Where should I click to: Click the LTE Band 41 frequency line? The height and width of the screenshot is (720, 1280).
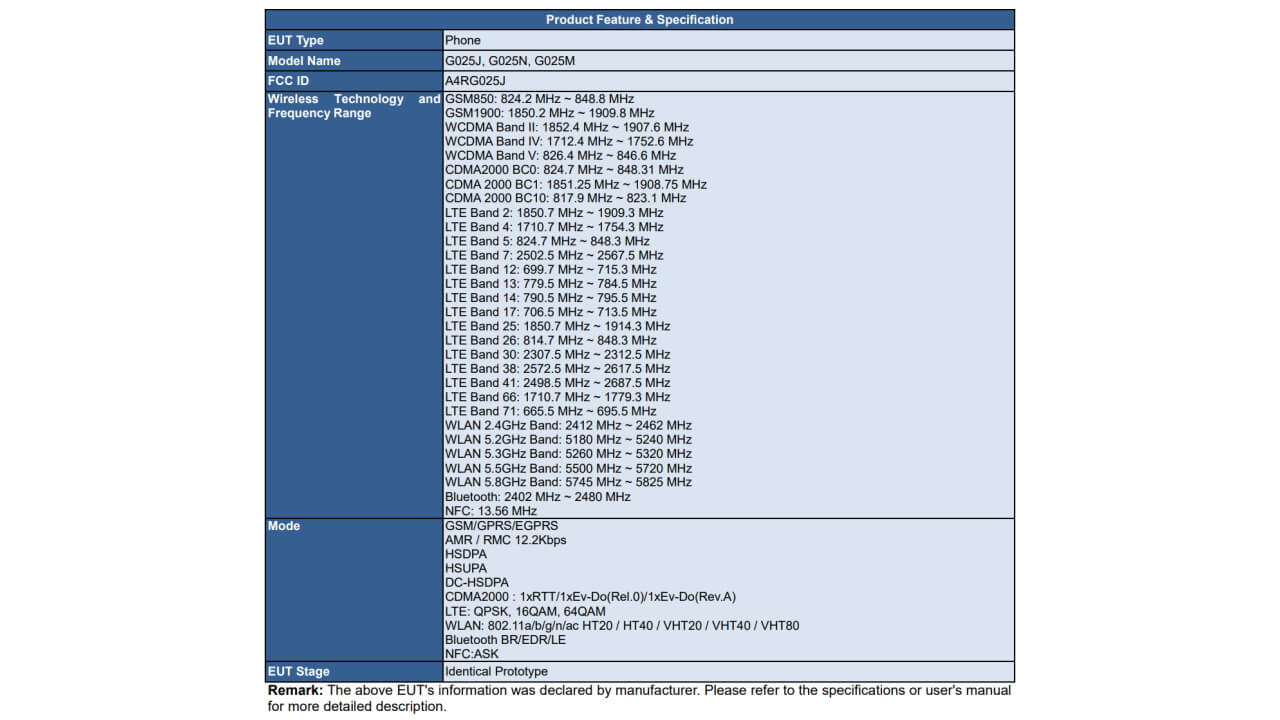click(x=557, y=383)
